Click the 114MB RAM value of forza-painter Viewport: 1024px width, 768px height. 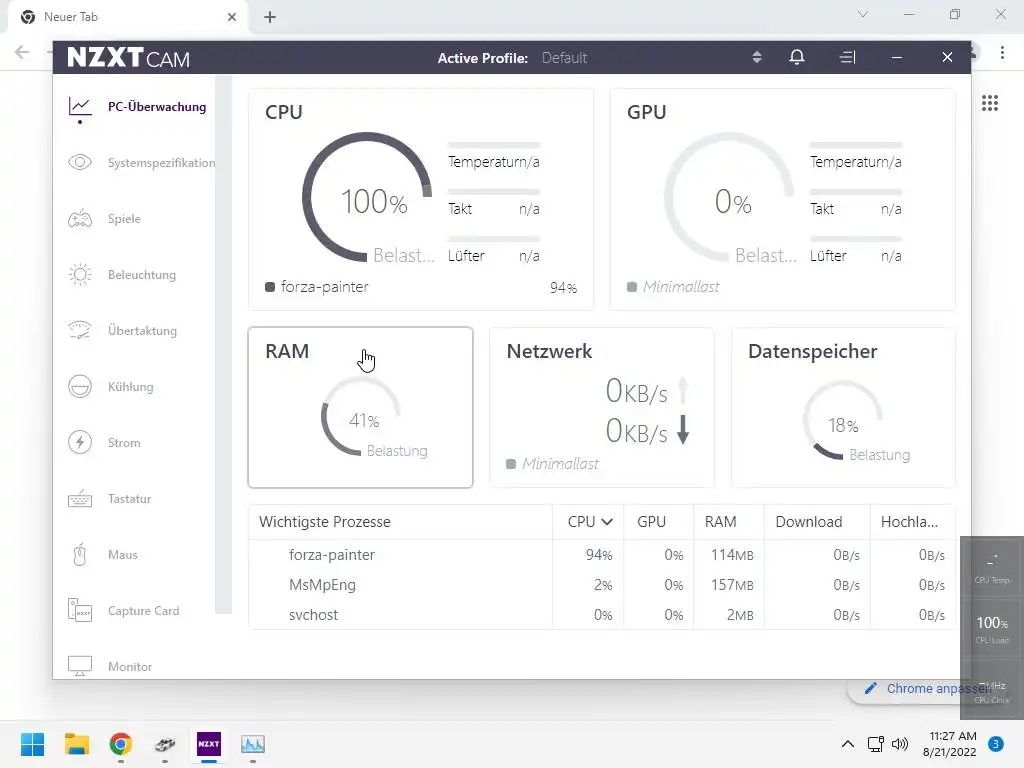point(732,555)
